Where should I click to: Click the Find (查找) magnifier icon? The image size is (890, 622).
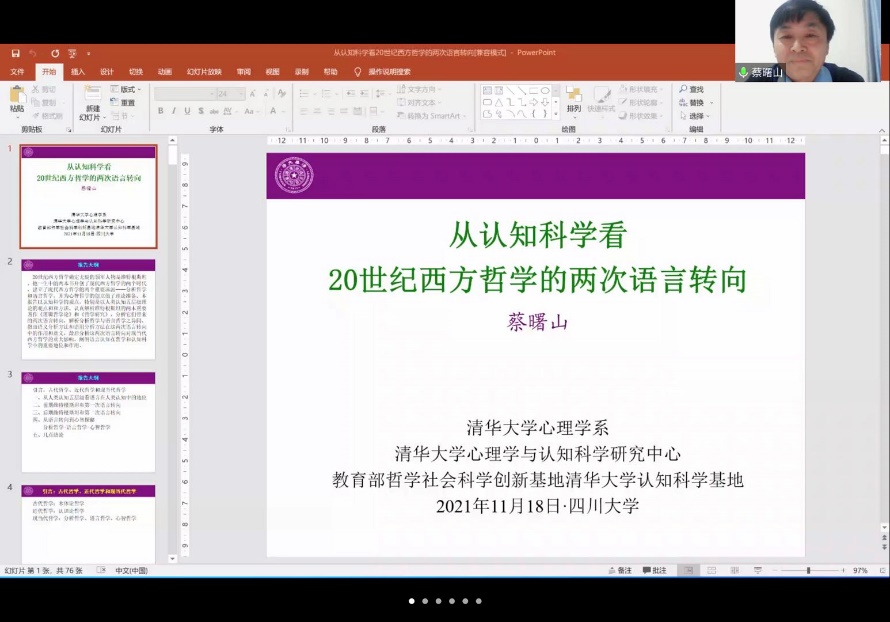click(x=683, y=90)
